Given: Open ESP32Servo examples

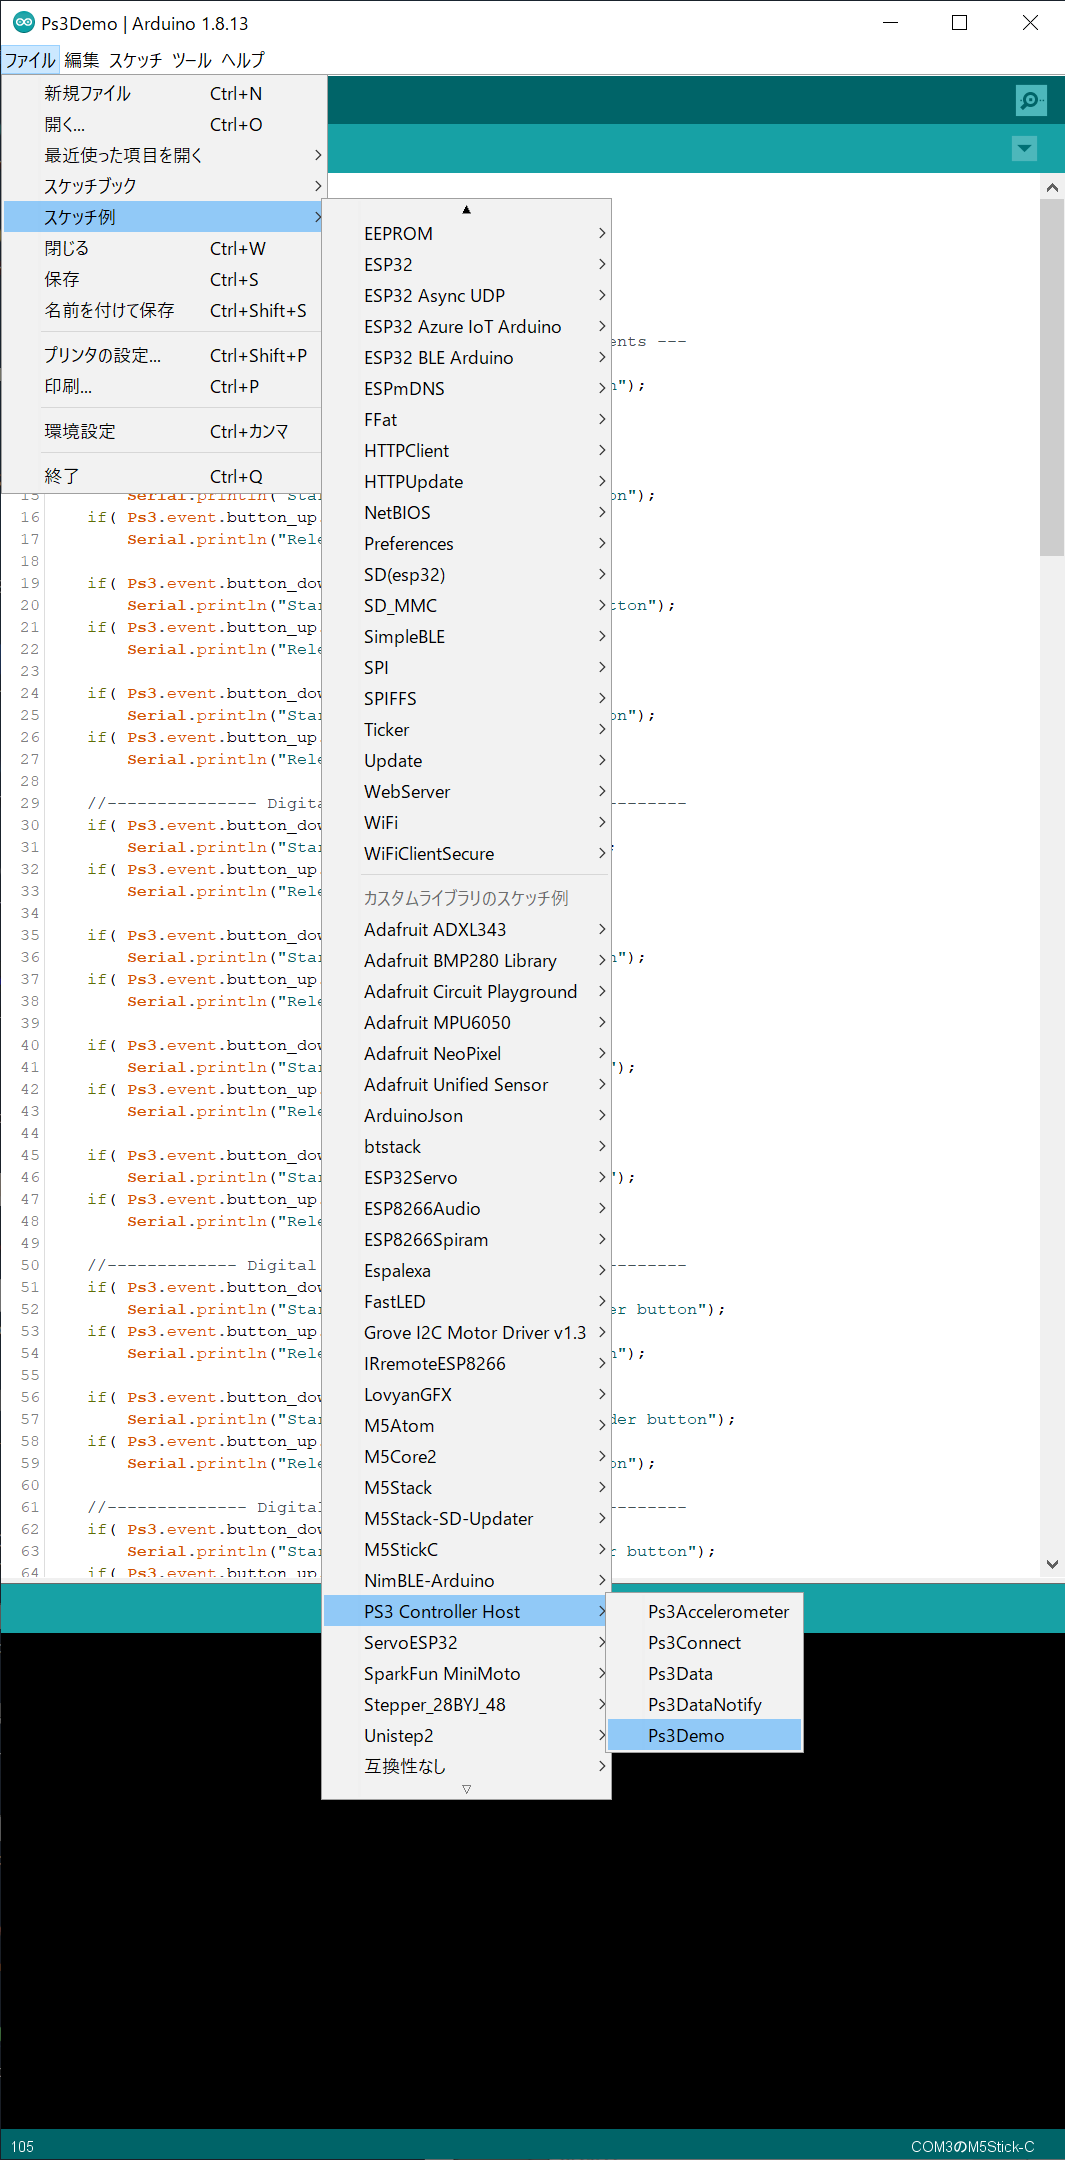Looking at the screenshot, I should point(466,1177).
